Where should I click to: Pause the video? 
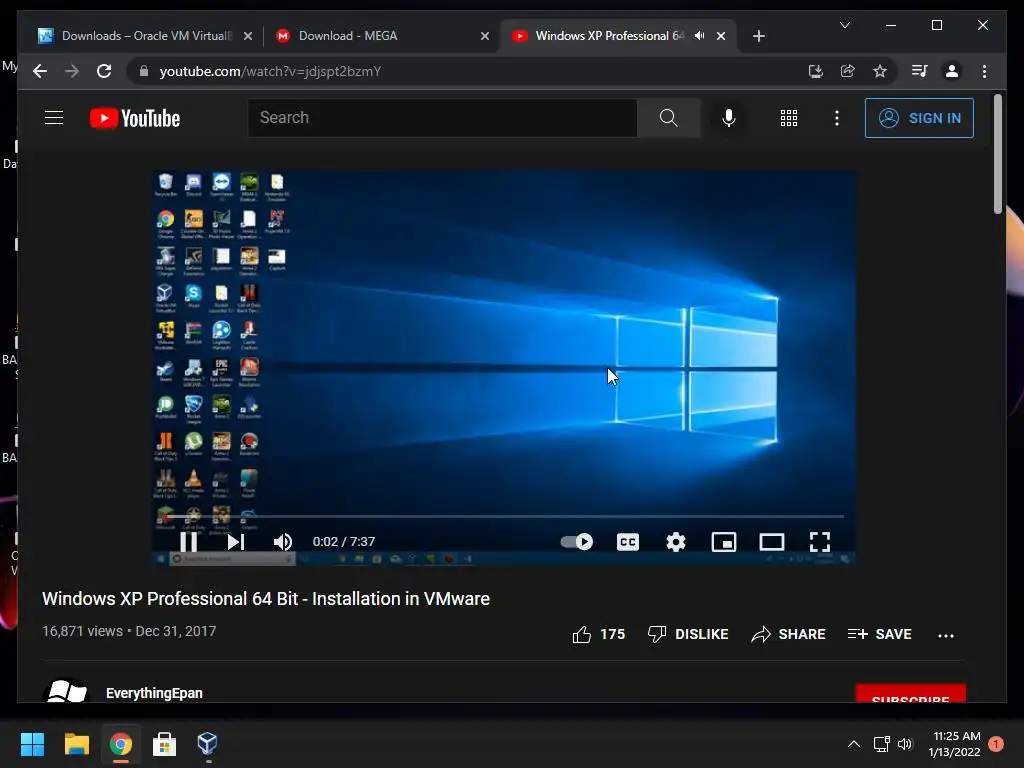click(189, 541)
